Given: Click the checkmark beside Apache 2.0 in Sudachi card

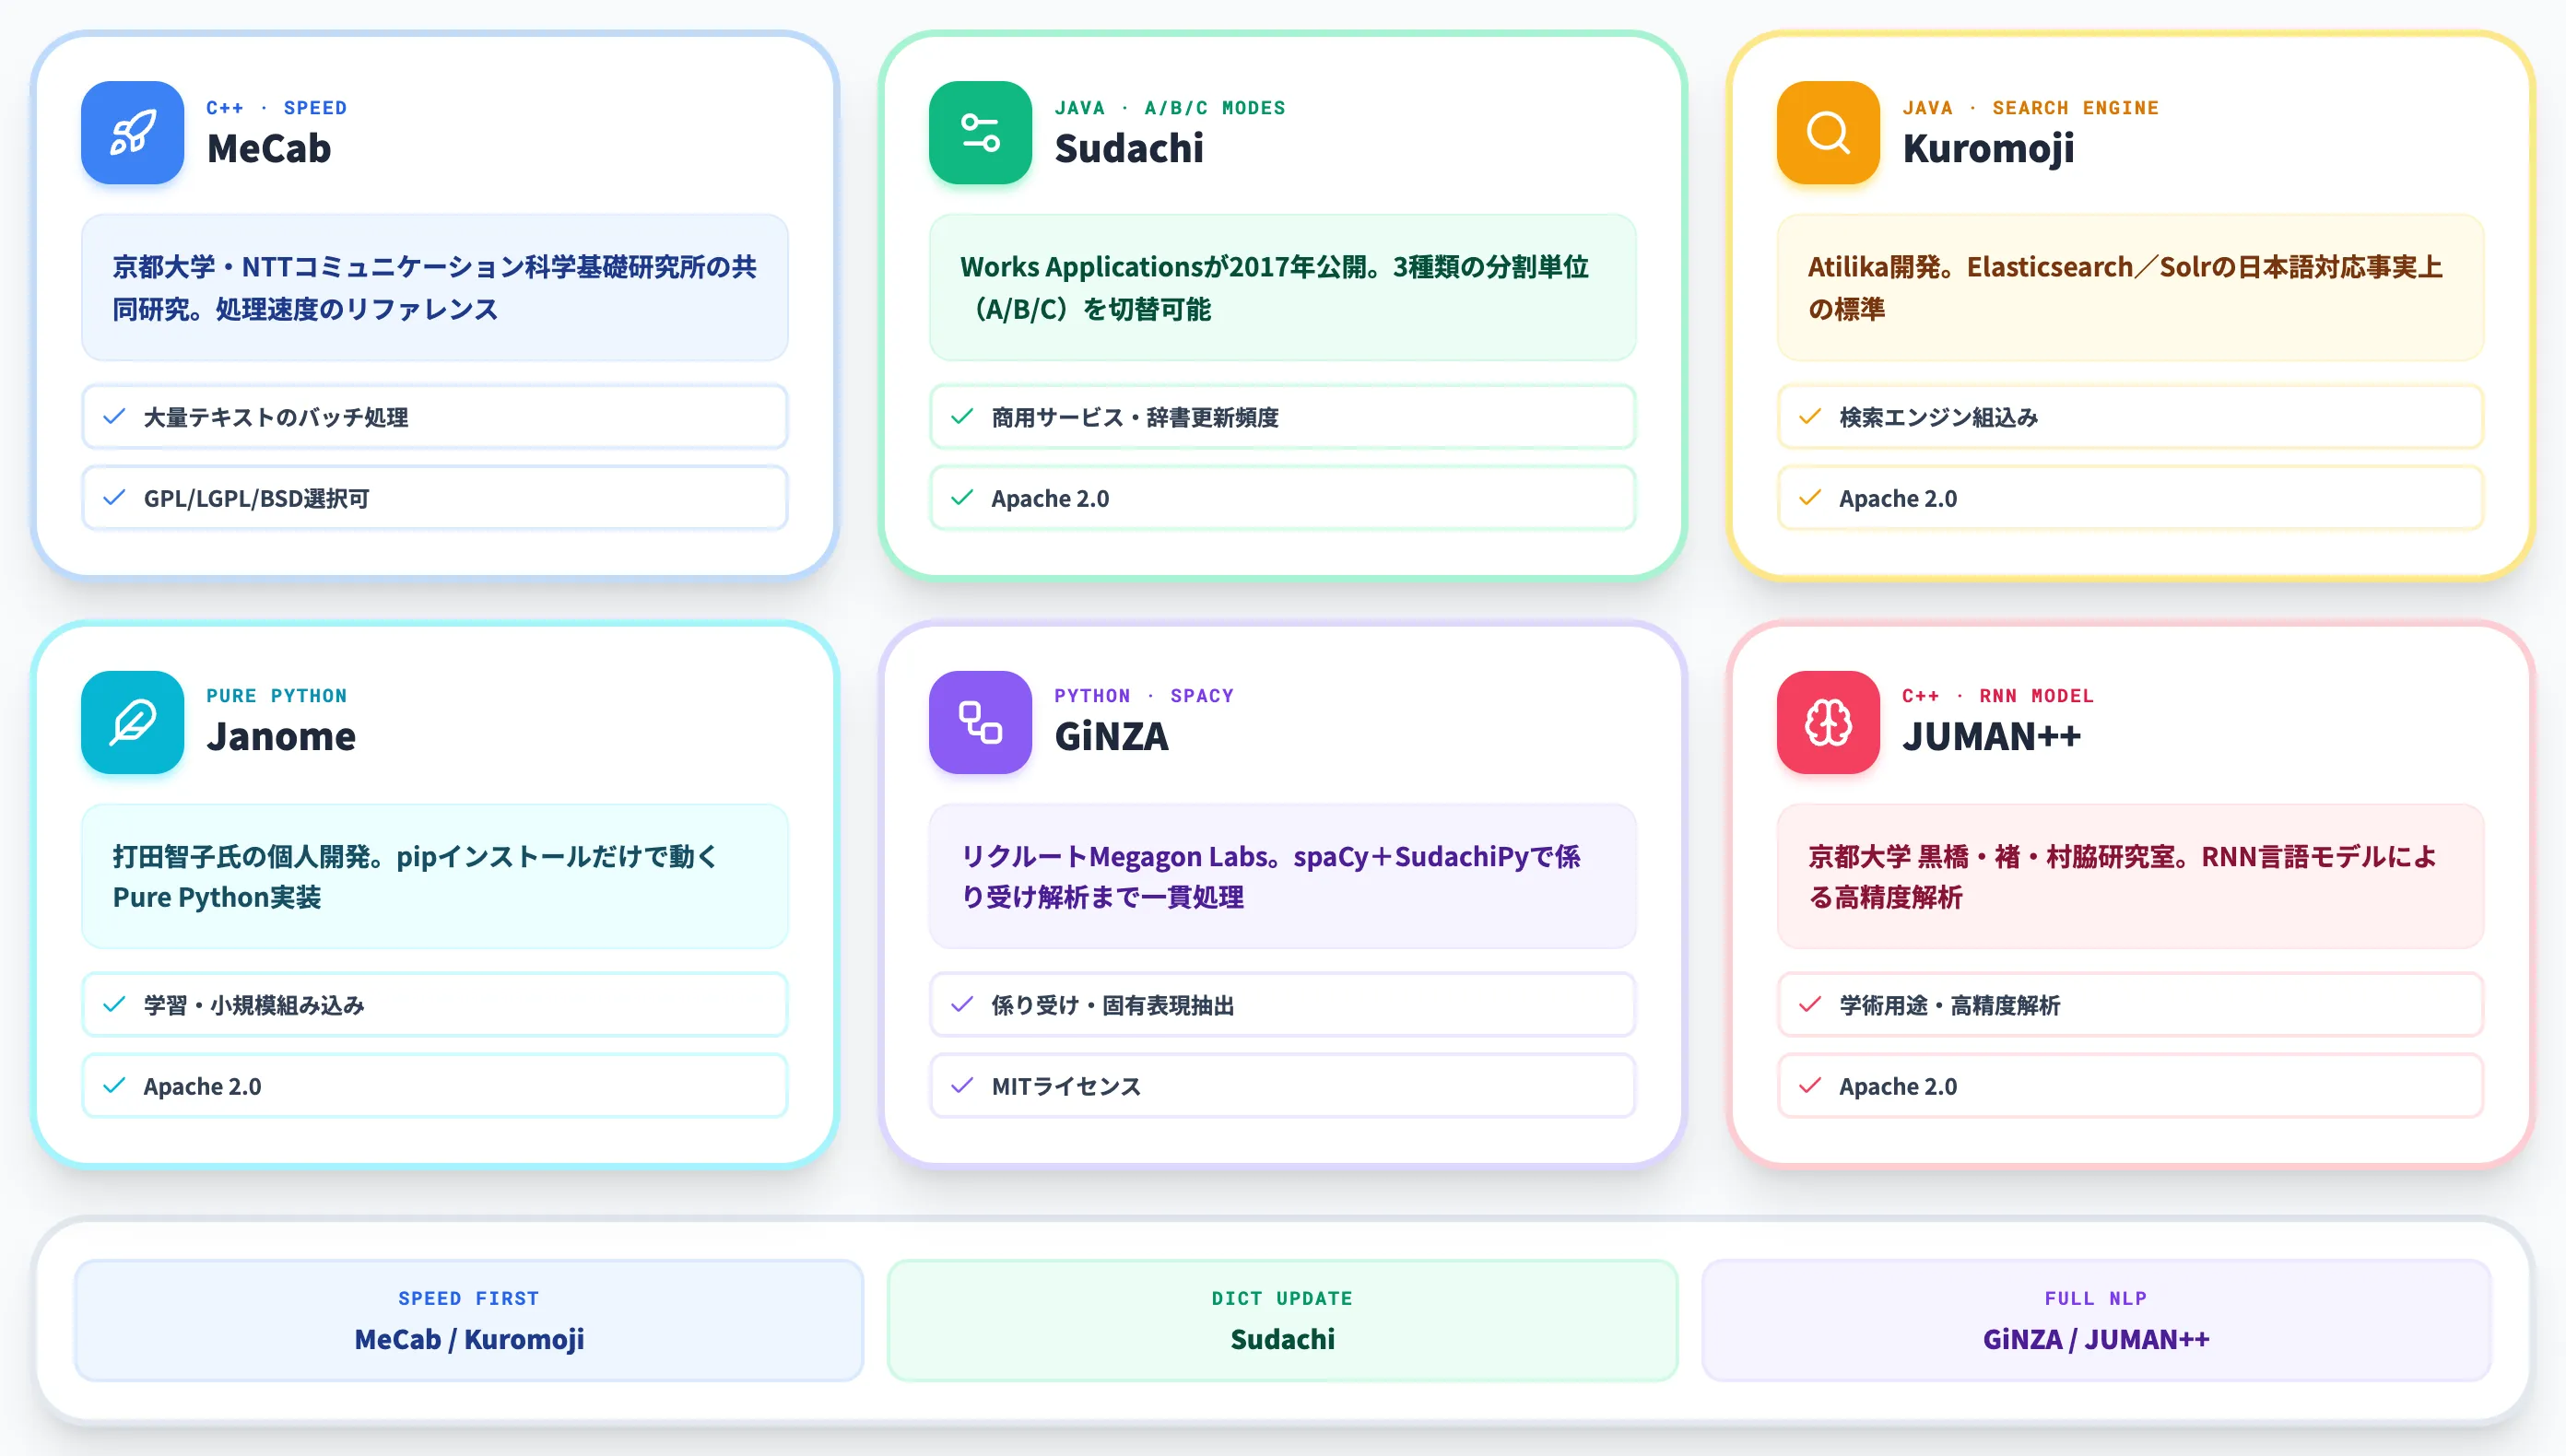Looking at the screenshot, I should [x=962, y=497].
